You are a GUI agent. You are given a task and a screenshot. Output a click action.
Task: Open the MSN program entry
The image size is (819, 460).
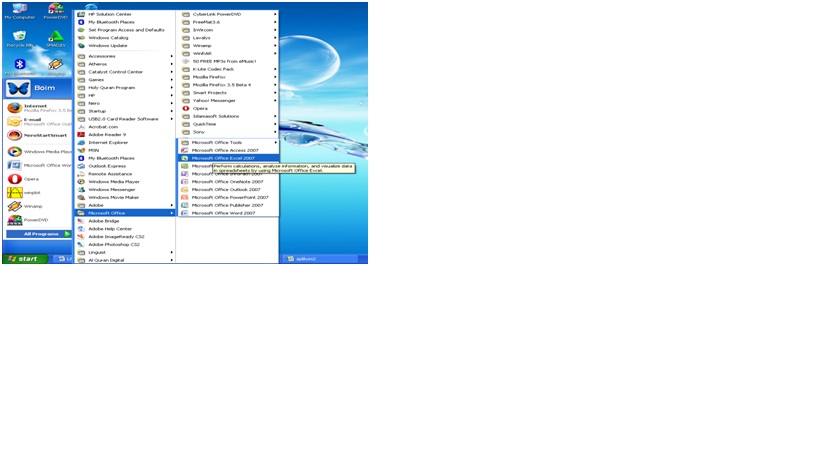pos(125,150)
